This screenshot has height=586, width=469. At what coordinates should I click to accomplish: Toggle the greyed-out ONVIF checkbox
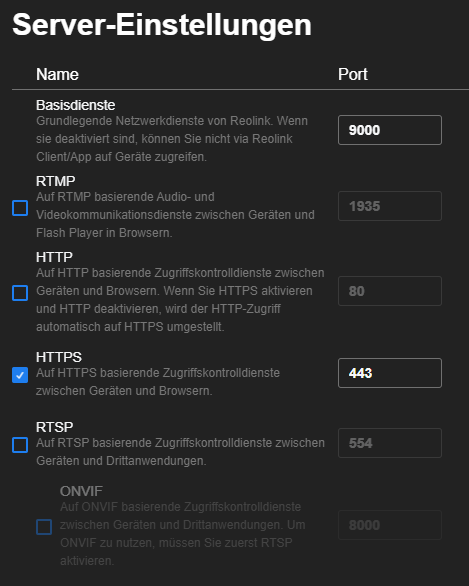(44, 527)
